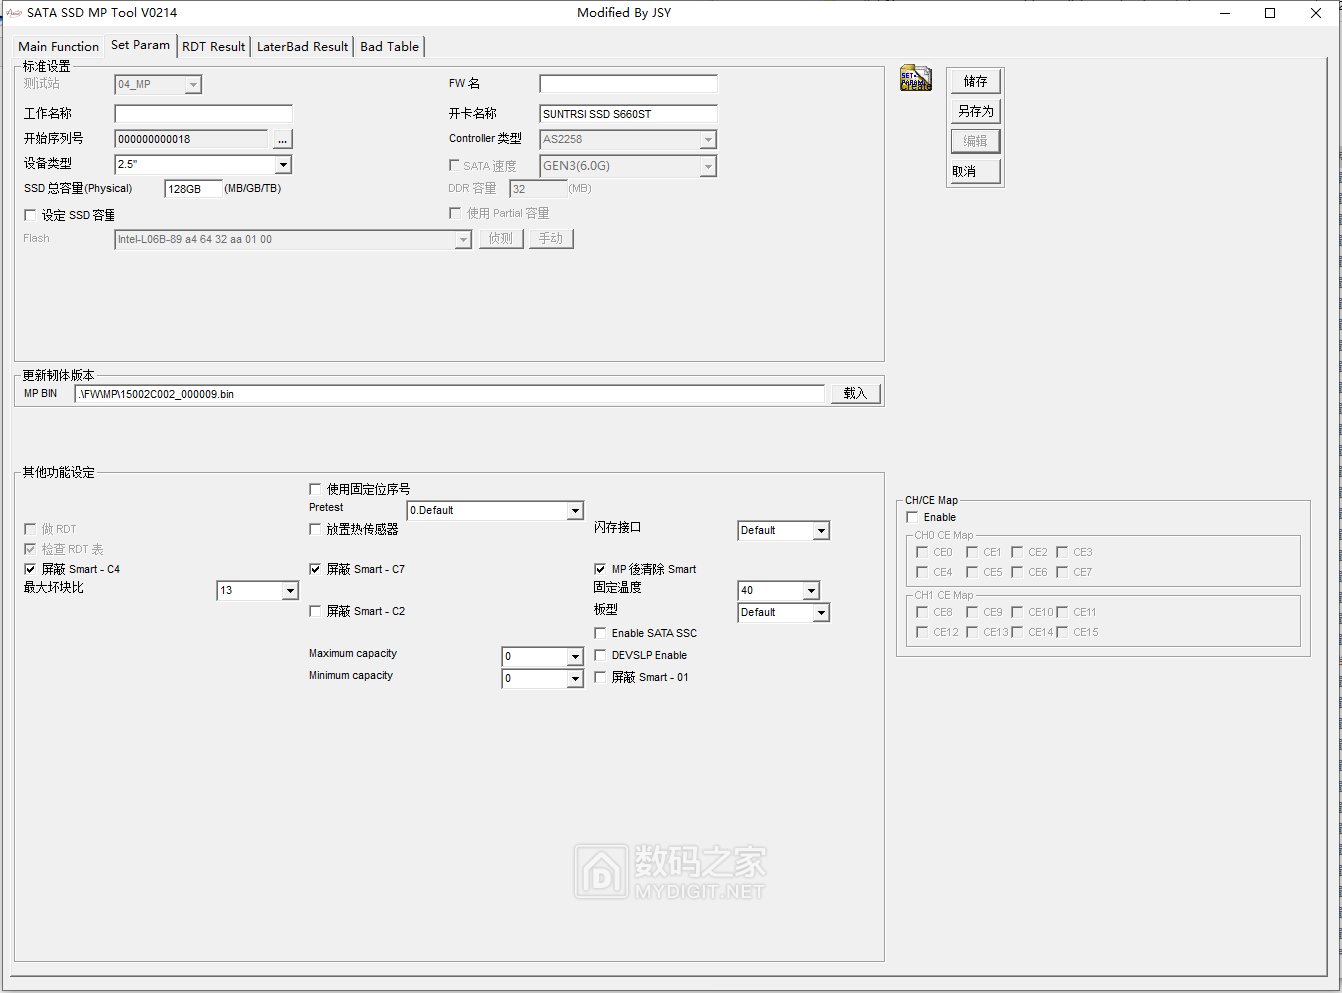Click the MP BIN file path field
Screen dimensions: 1342x993
[450, 394]
